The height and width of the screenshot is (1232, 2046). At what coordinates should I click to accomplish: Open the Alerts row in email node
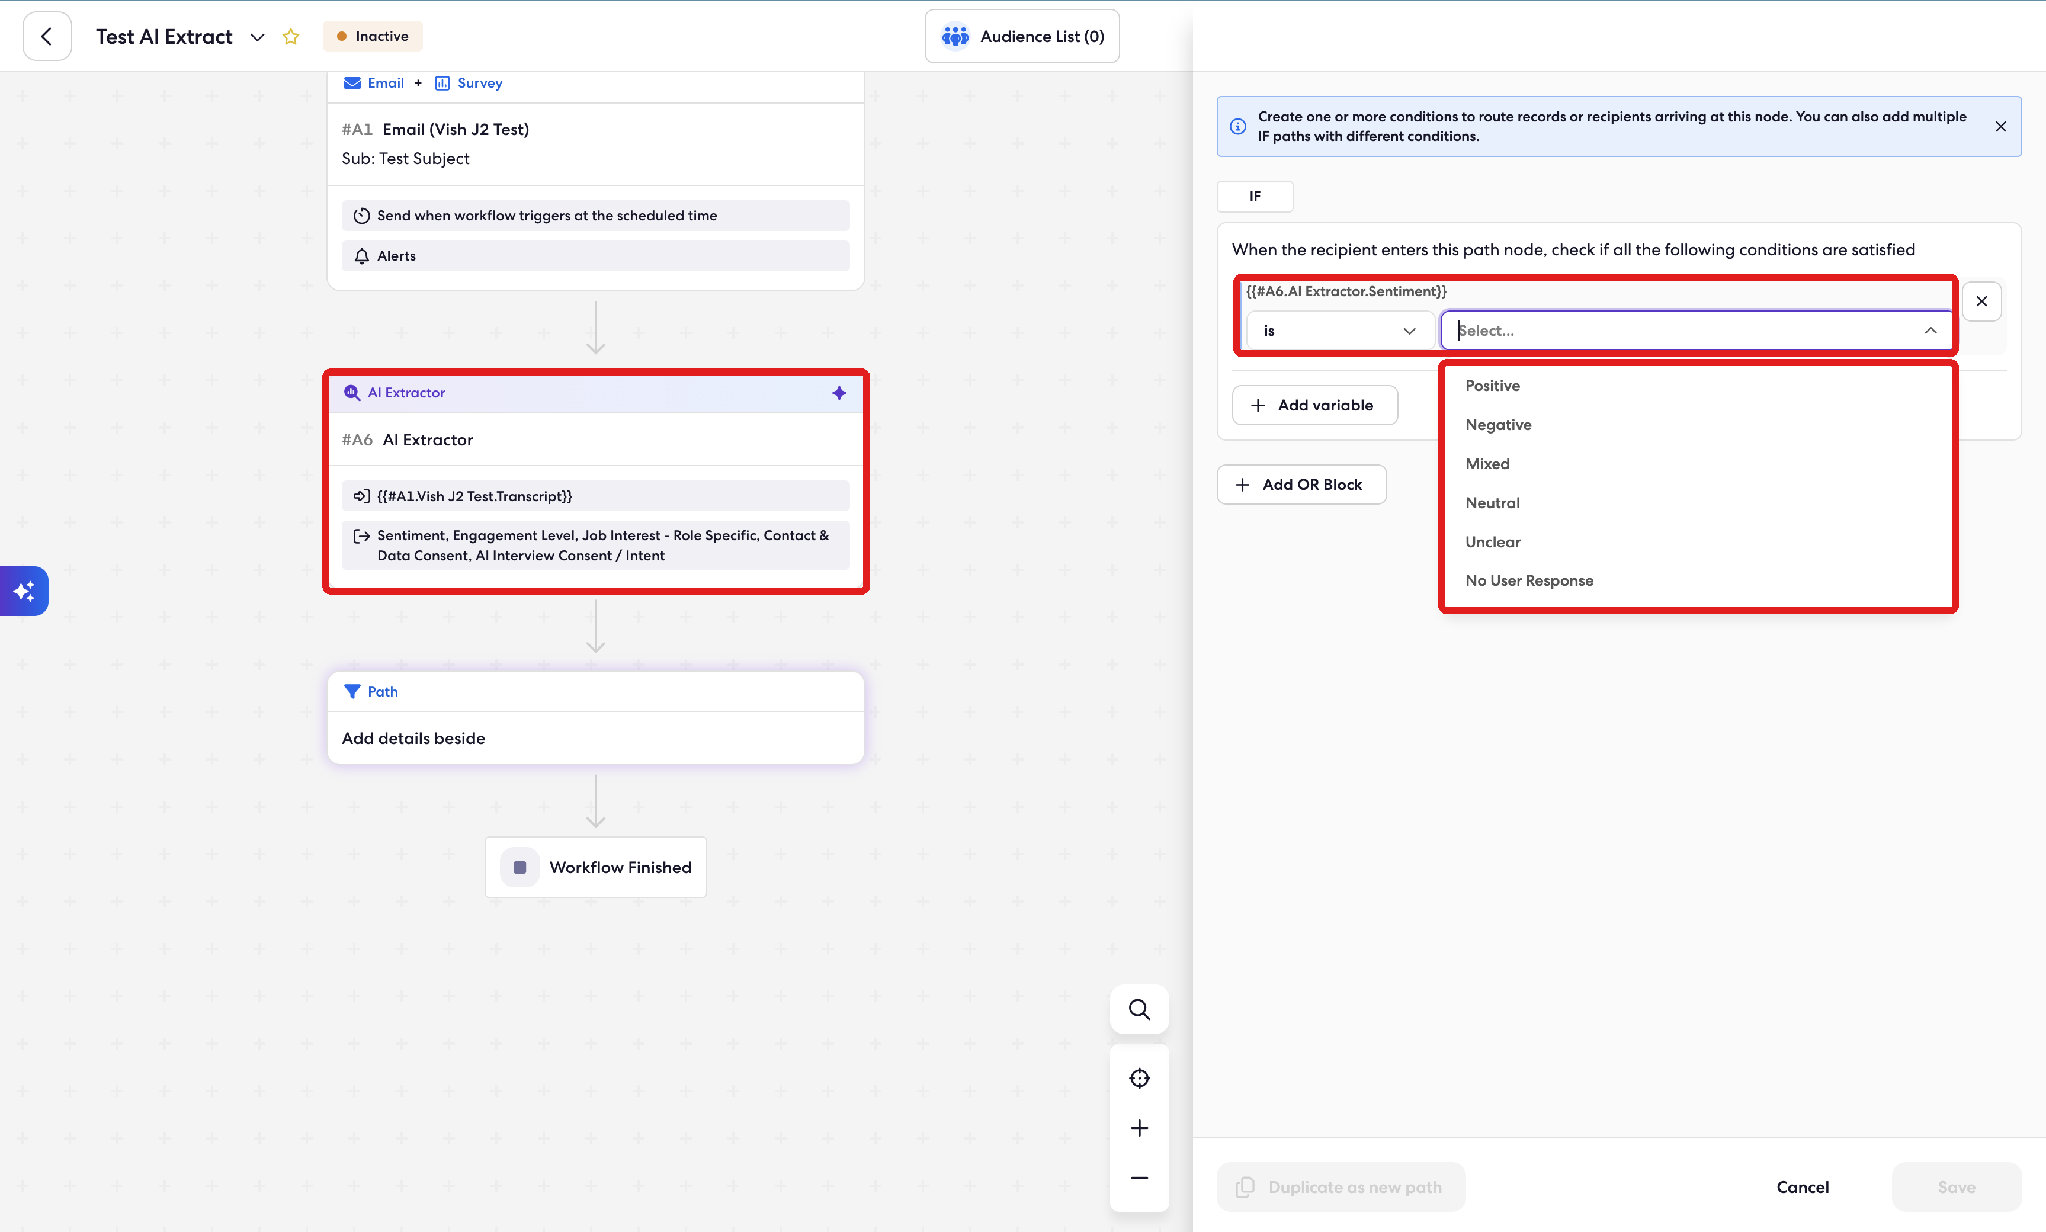(596, 256)
